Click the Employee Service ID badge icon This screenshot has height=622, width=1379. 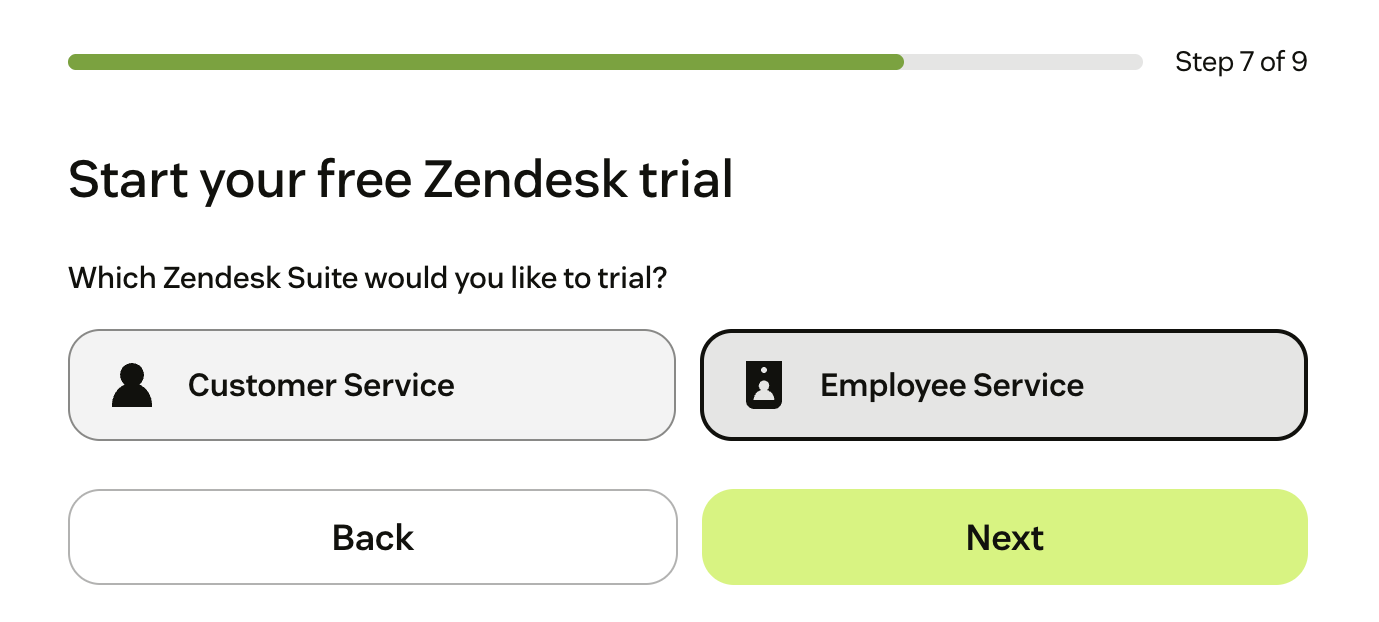[764, 386]
